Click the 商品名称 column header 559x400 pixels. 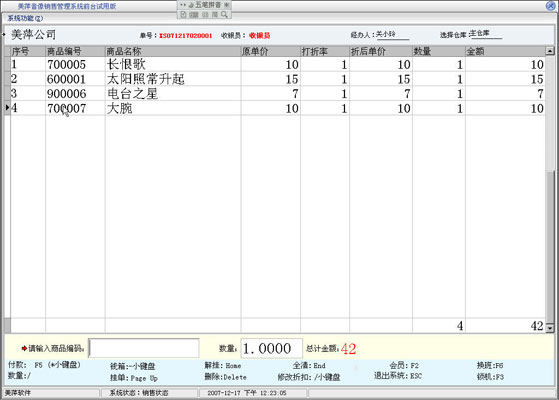173,51
